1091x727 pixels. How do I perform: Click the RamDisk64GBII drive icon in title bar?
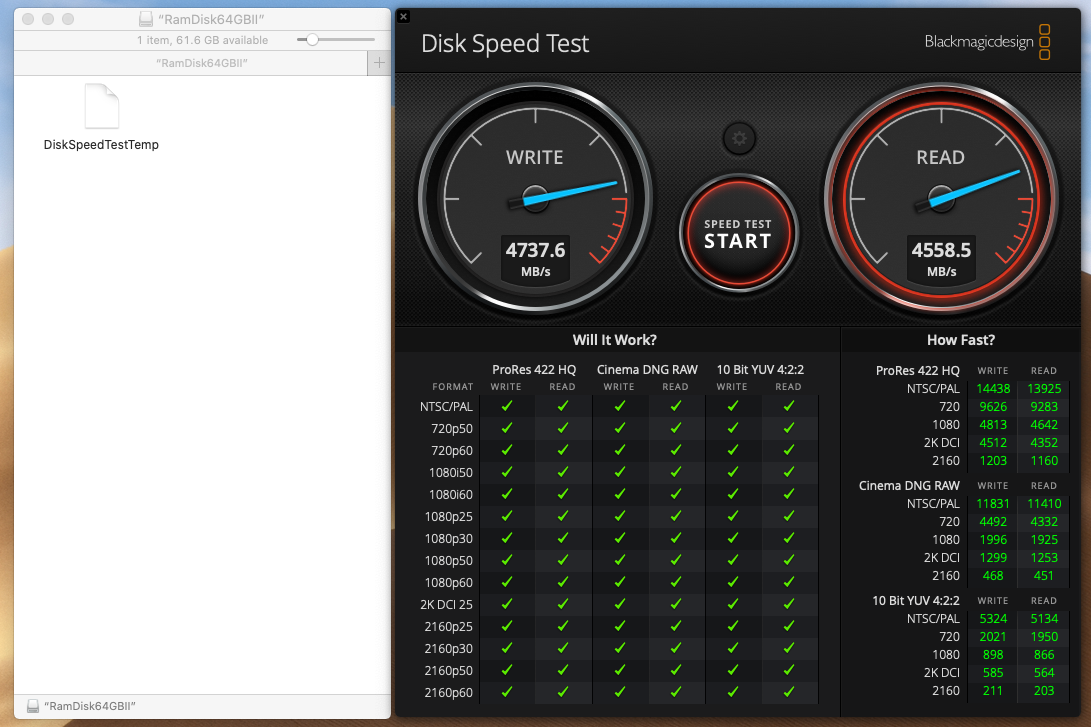145,19
